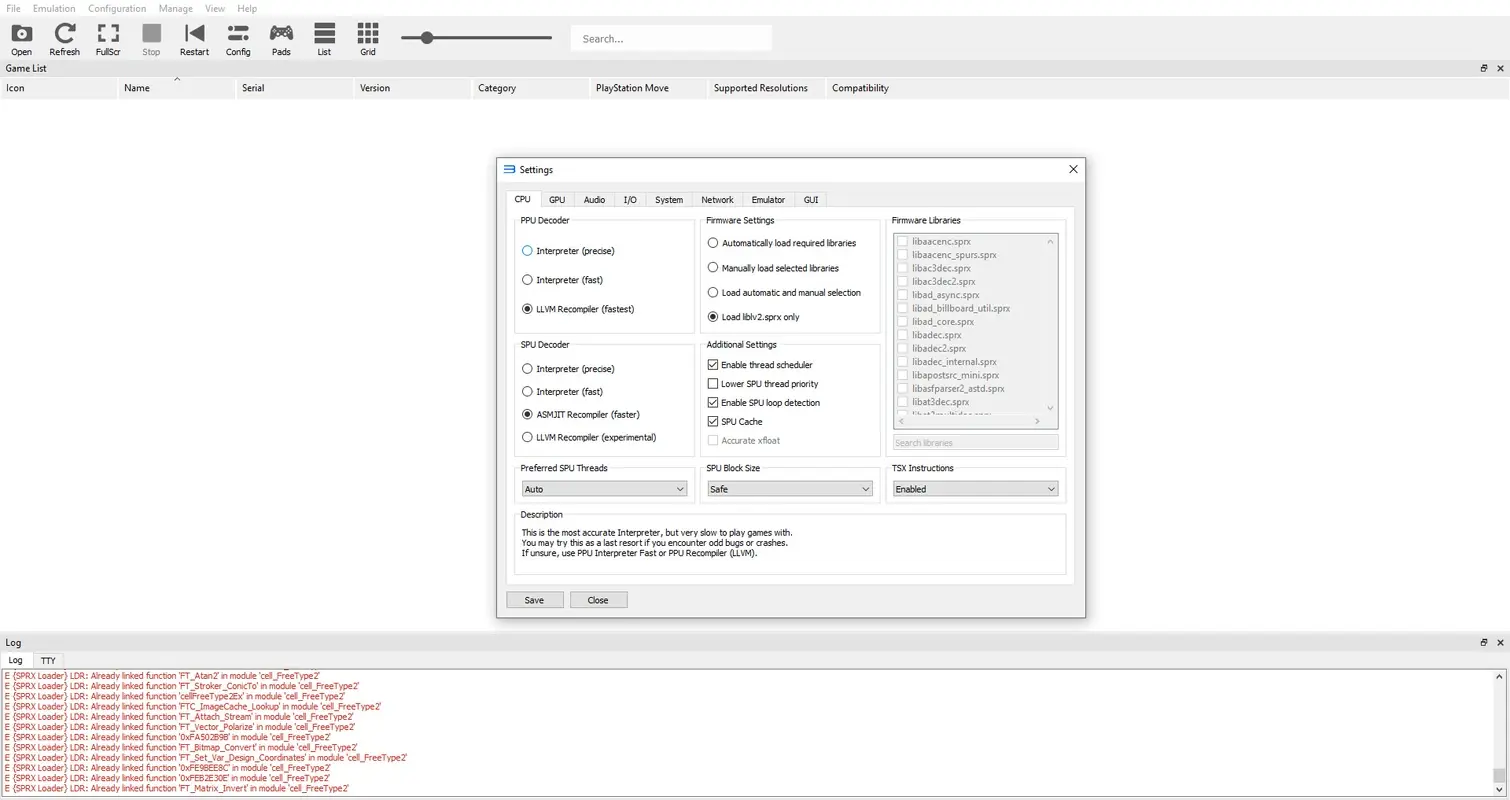This screenshot has width=1510, height=800.
Task: Switch to Grid view mode
Action: pyautogui.click(x=367, y=38)
